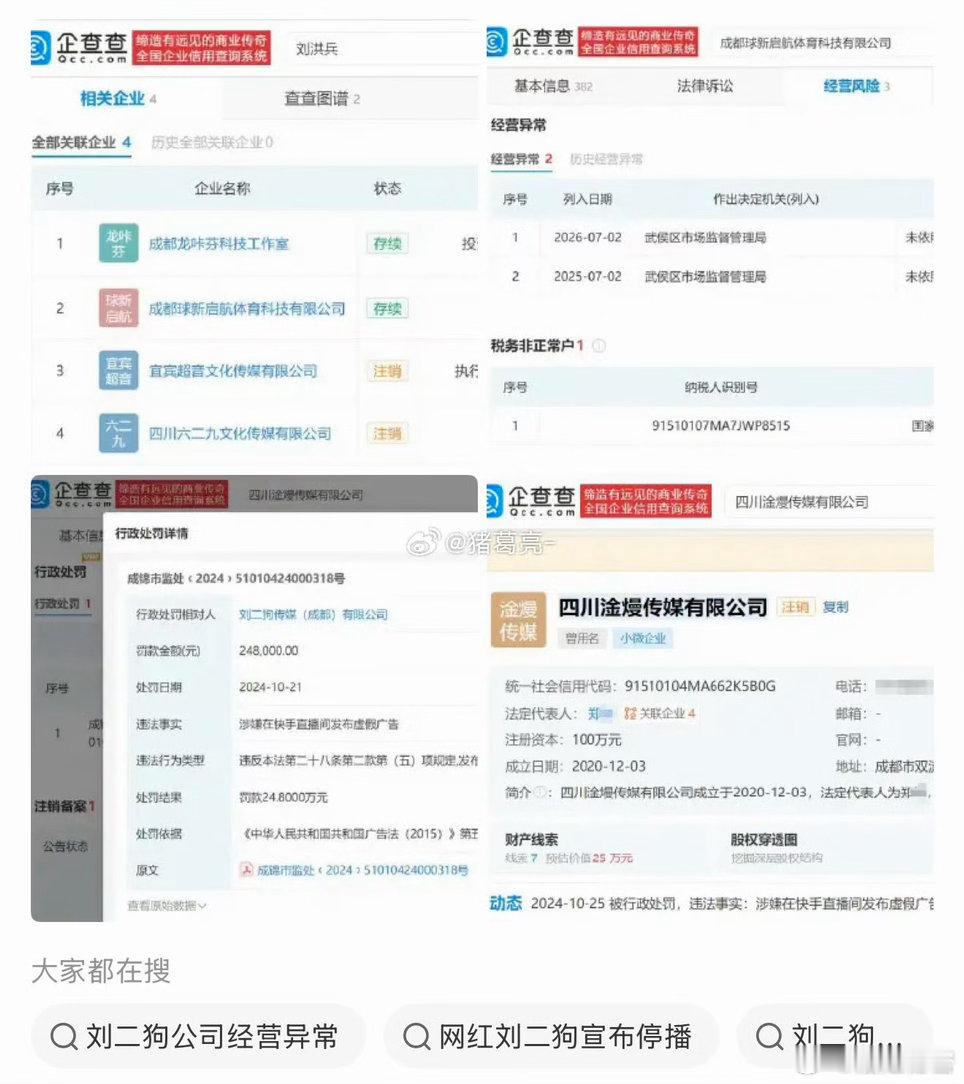Screen dimensions: 964x1084
Task: Open the 基本信息 382 tab
Action: point(553,86)
